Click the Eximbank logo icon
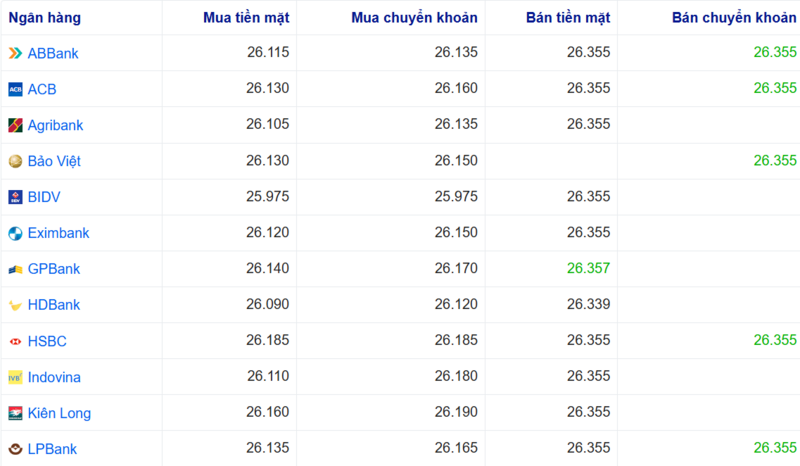Viewport: 800px width, 466px height. [x=15, y=233]
